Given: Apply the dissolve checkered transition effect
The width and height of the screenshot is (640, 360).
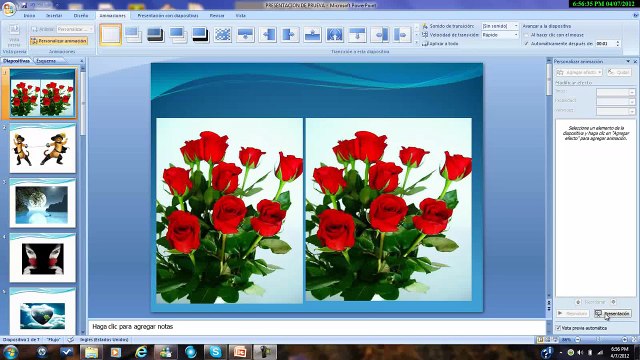Looking at the screenshot, I should click(x=223, y=35).
